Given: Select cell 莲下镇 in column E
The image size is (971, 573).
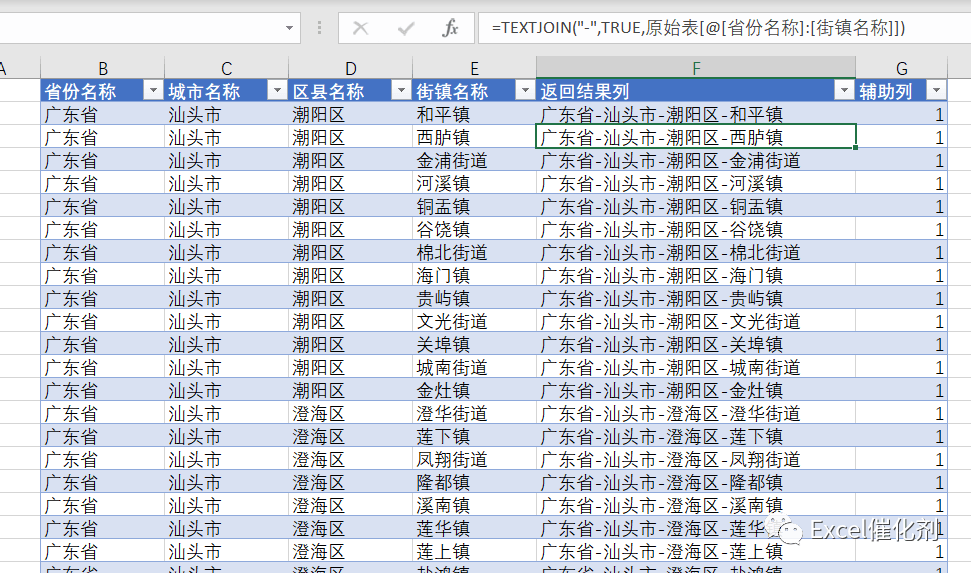Looking at the screenshot, I should [x=474, y=436].
